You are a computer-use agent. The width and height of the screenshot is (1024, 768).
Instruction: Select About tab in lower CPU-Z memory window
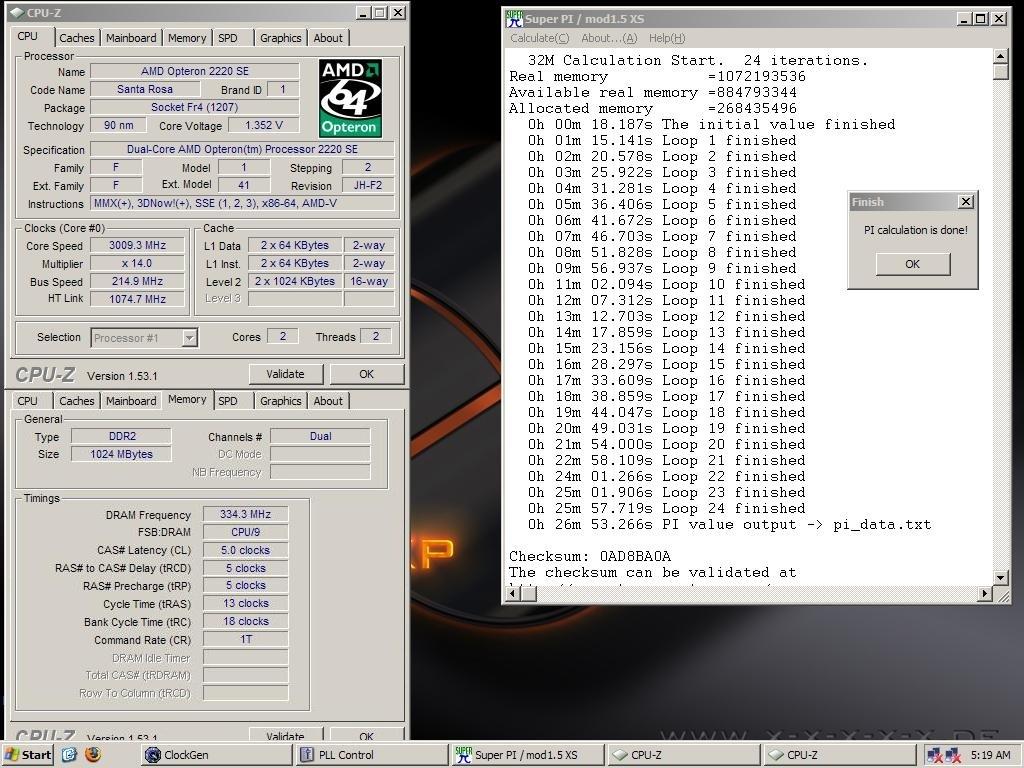[x=328, y=401]
